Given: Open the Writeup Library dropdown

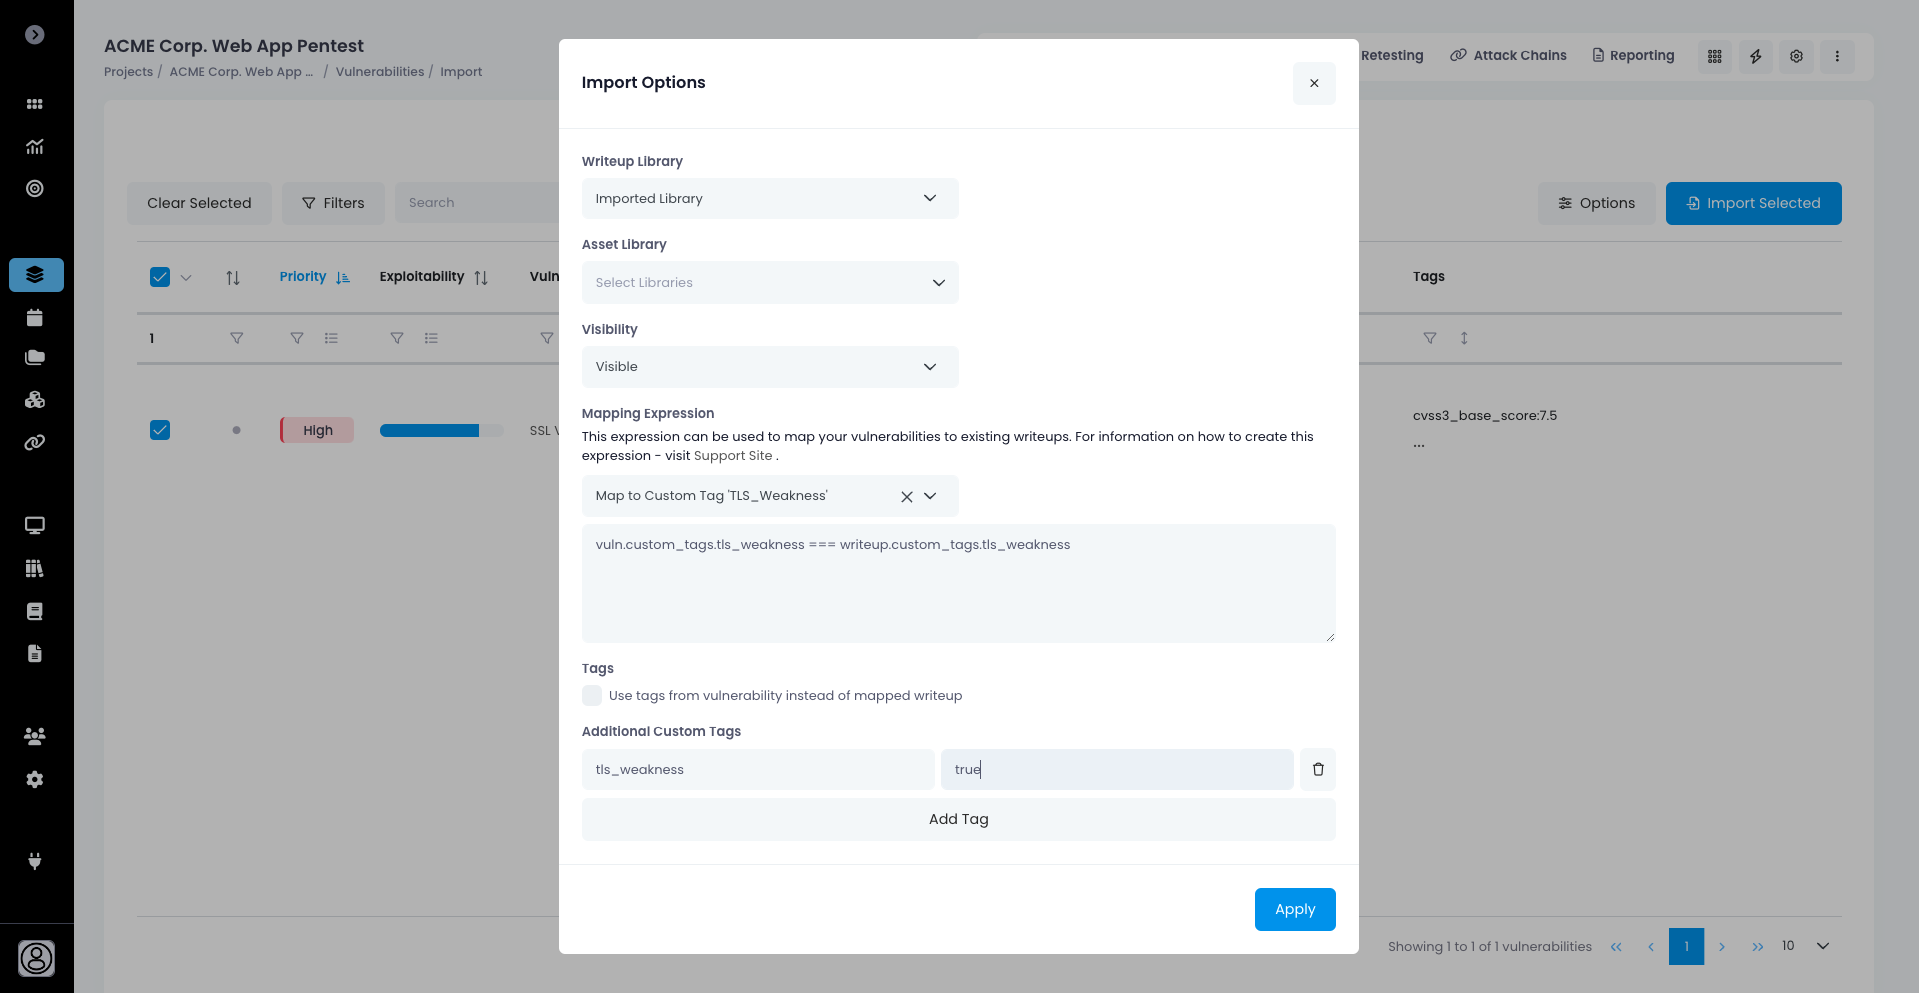Looking at the screenshot, I should [769, 198].
